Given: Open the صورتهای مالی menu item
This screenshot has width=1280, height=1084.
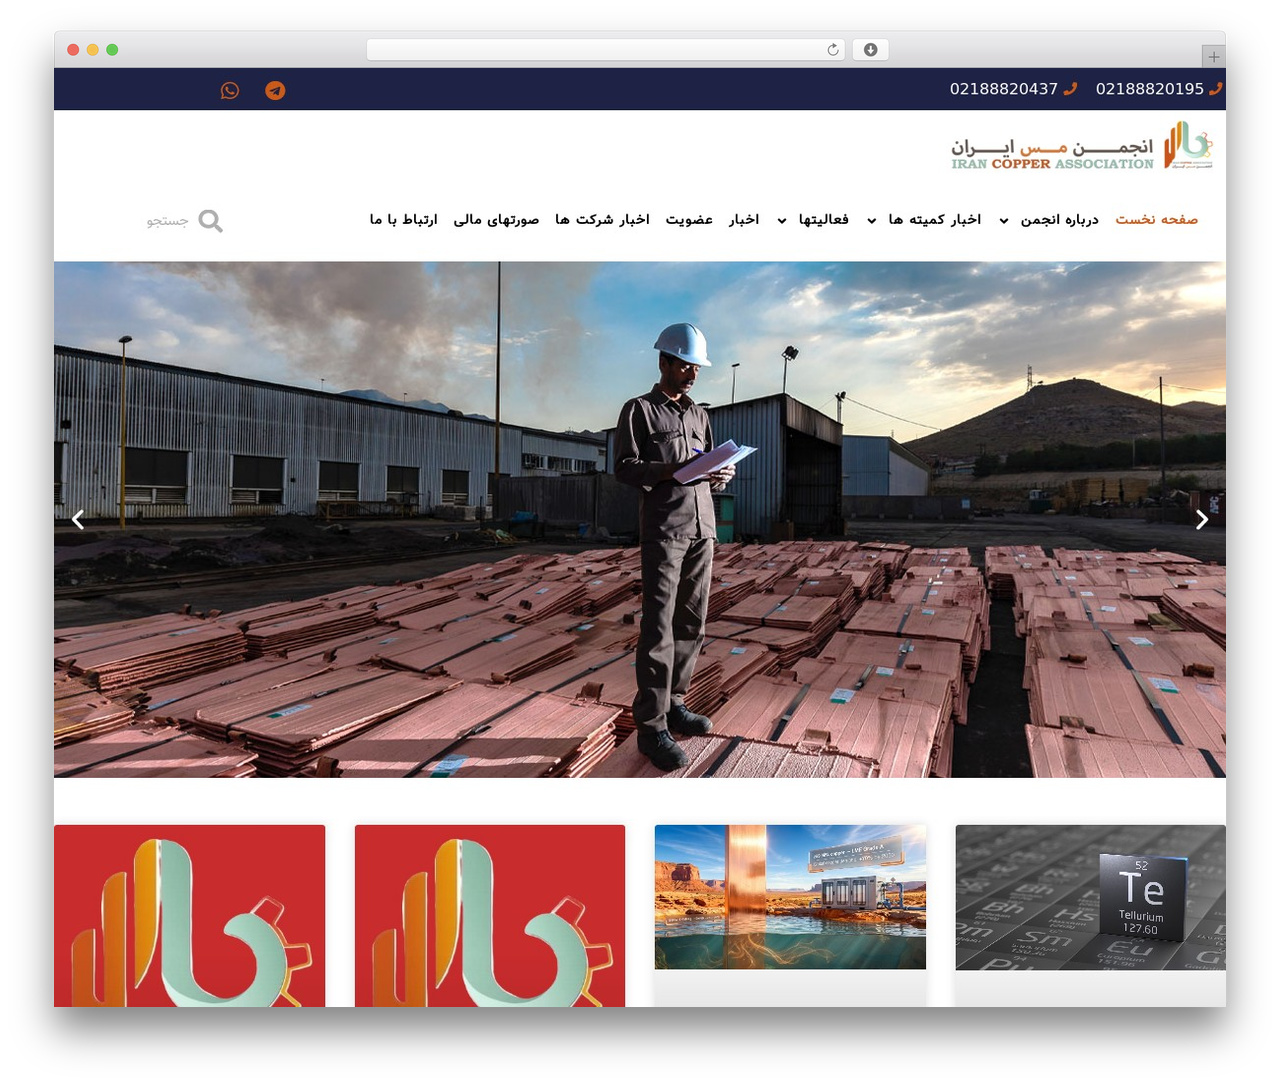Looking at the screenshot, I should 496,219.
